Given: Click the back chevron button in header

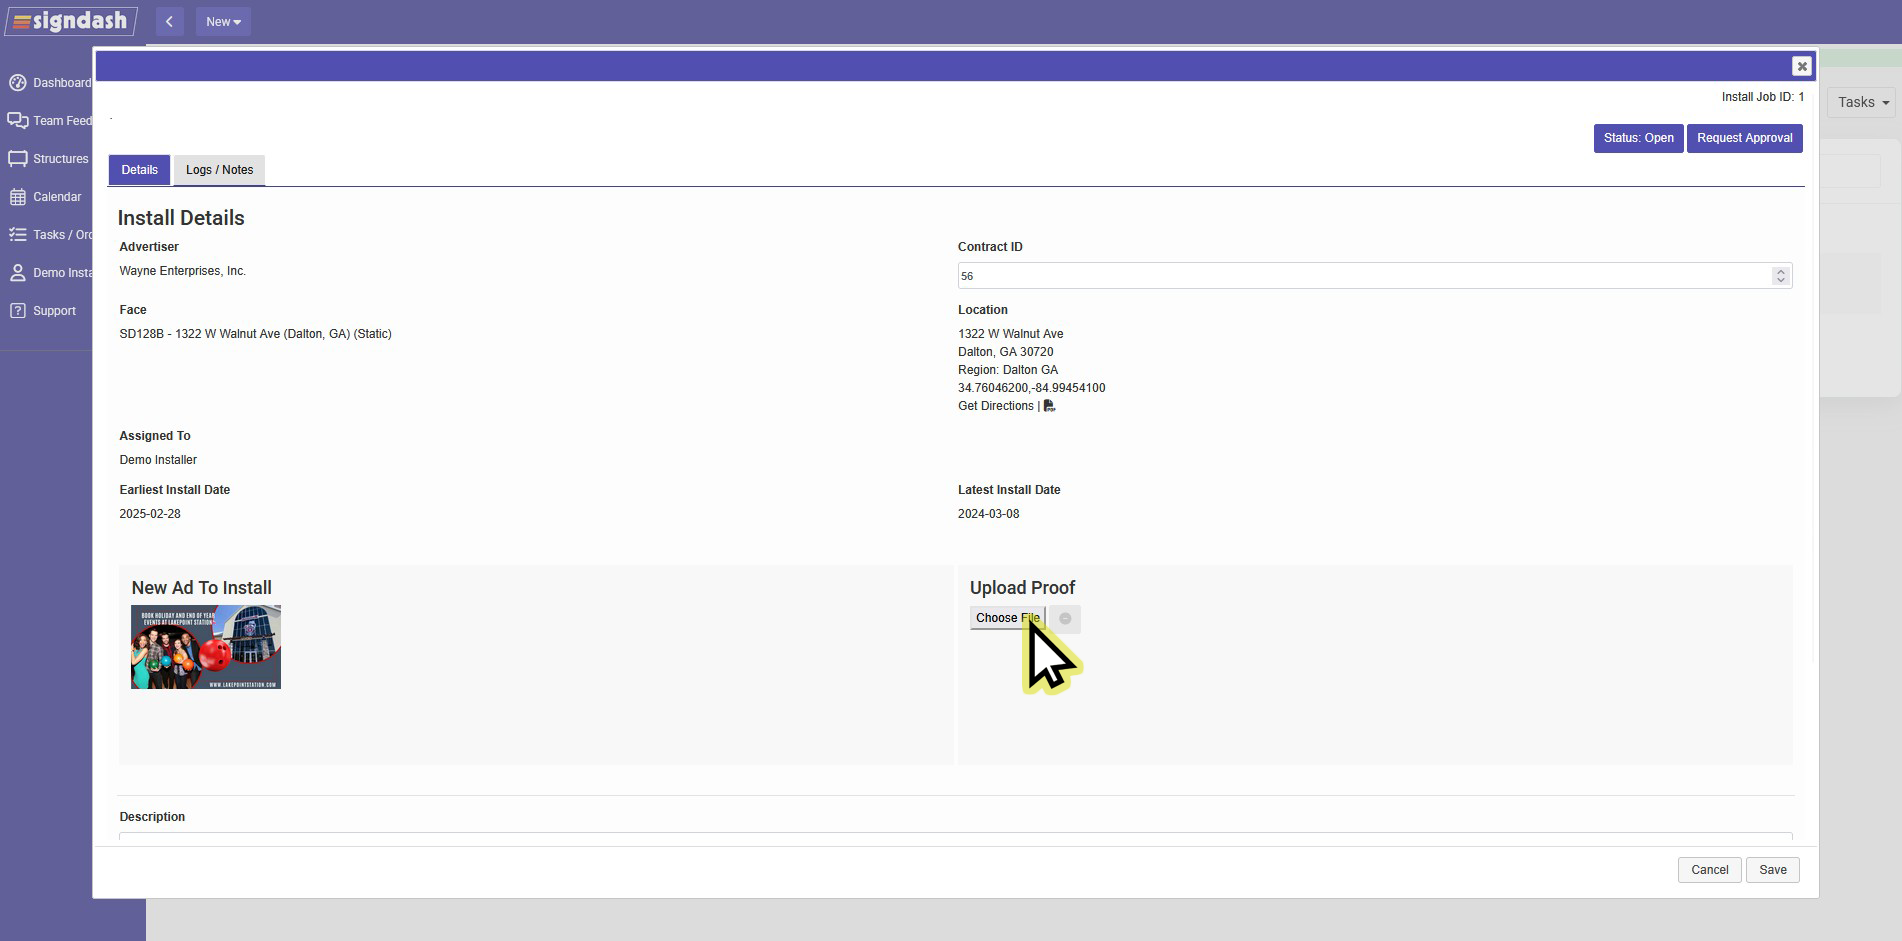Looking at the screenshot, I should pyautogui.click(x=169, y=22).
